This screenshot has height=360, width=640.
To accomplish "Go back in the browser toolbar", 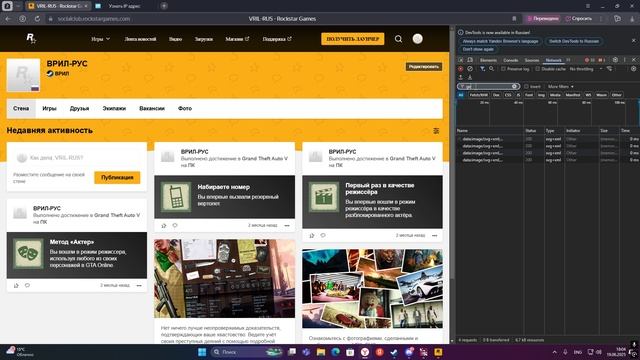I will coord(8,19).
